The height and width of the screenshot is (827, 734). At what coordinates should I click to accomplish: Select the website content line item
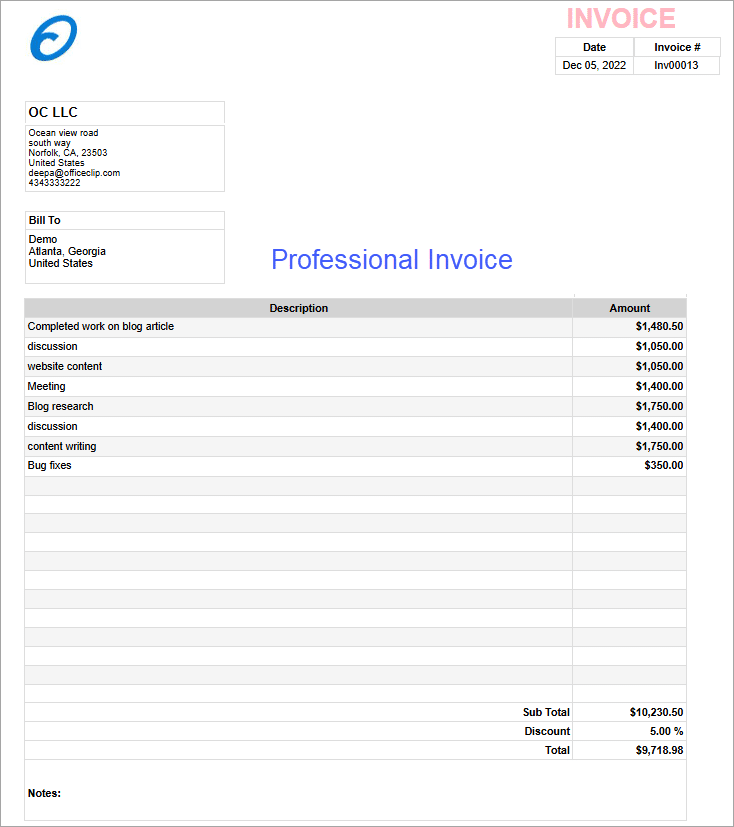tap(65, 366)
